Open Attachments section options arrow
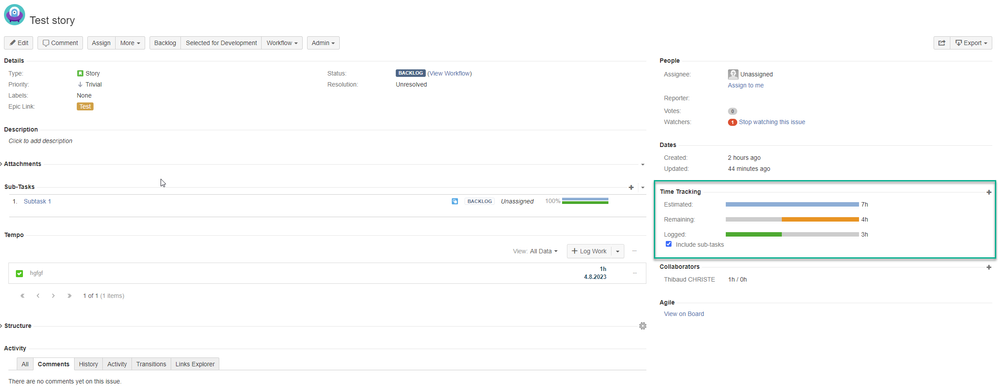 [642, 164]
